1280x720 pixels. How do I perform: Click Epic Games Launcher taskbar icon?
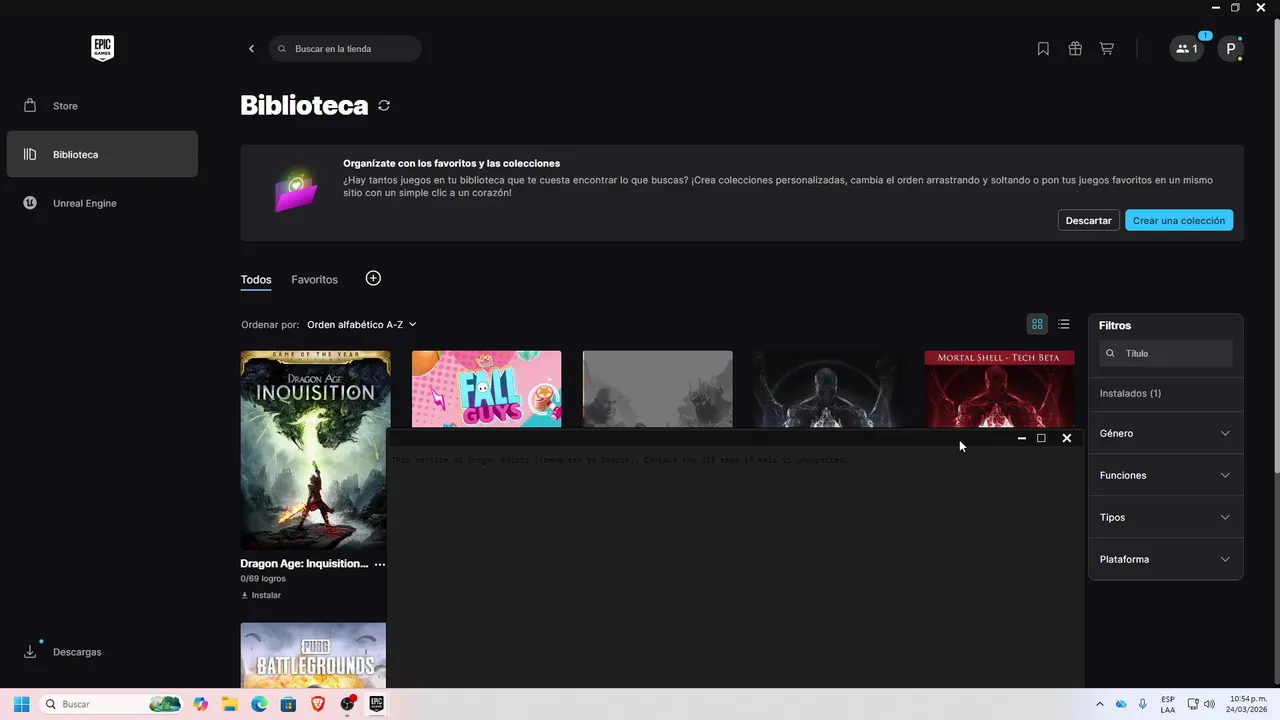[x=377, y=704]
